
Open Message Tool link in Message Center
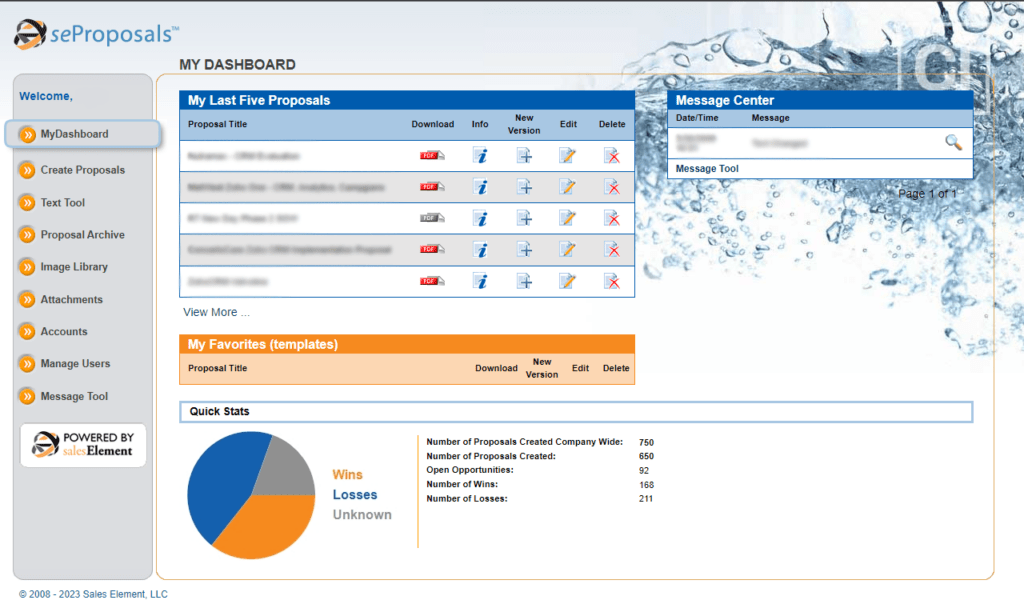pyautogui.click(x=707, y=169)
